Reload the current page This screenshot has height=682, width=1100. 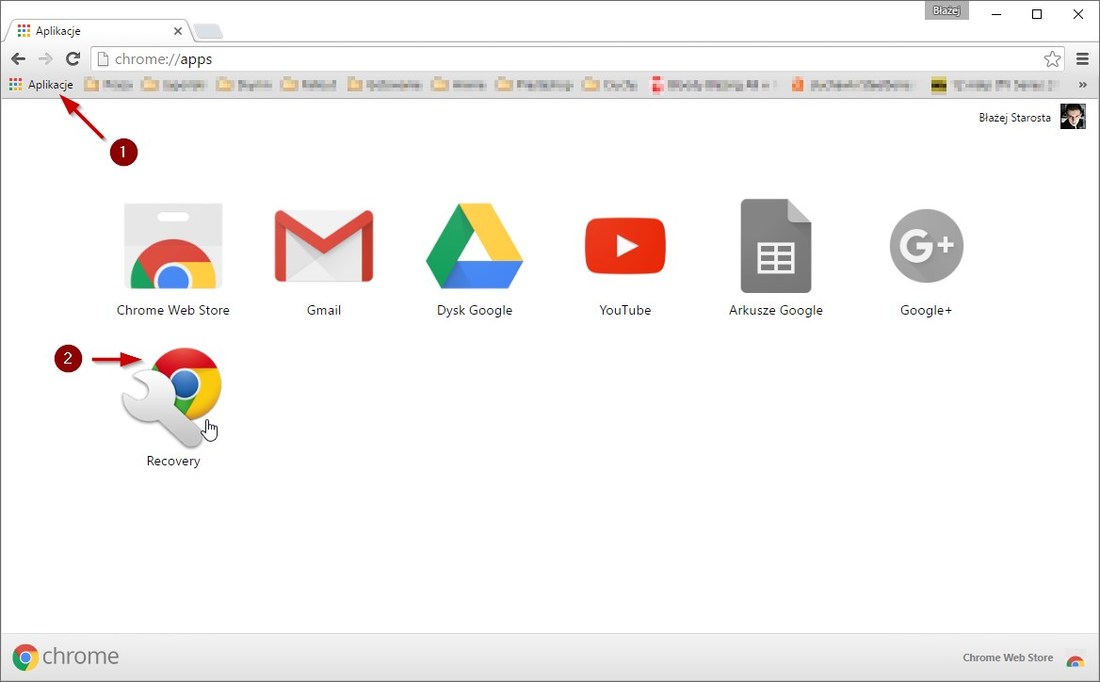(73, 59)
